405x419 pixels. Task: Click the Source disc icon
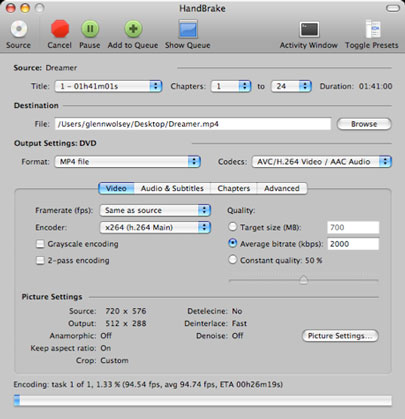click(x=19, y=29)
